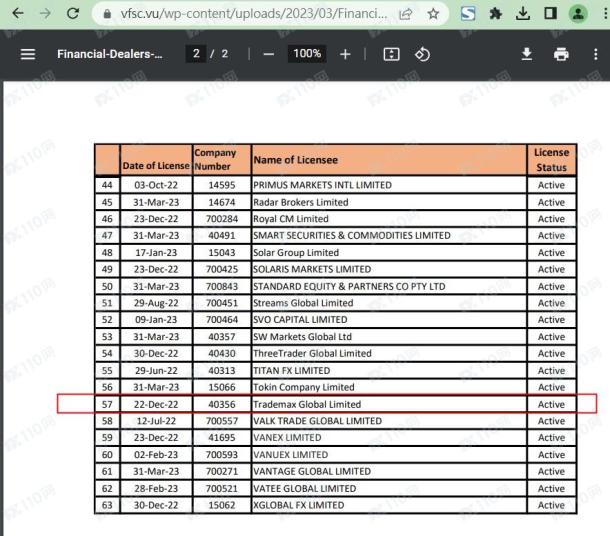Select VANEX LIMITED
The image size is (610, 536).
coord(287,438)
